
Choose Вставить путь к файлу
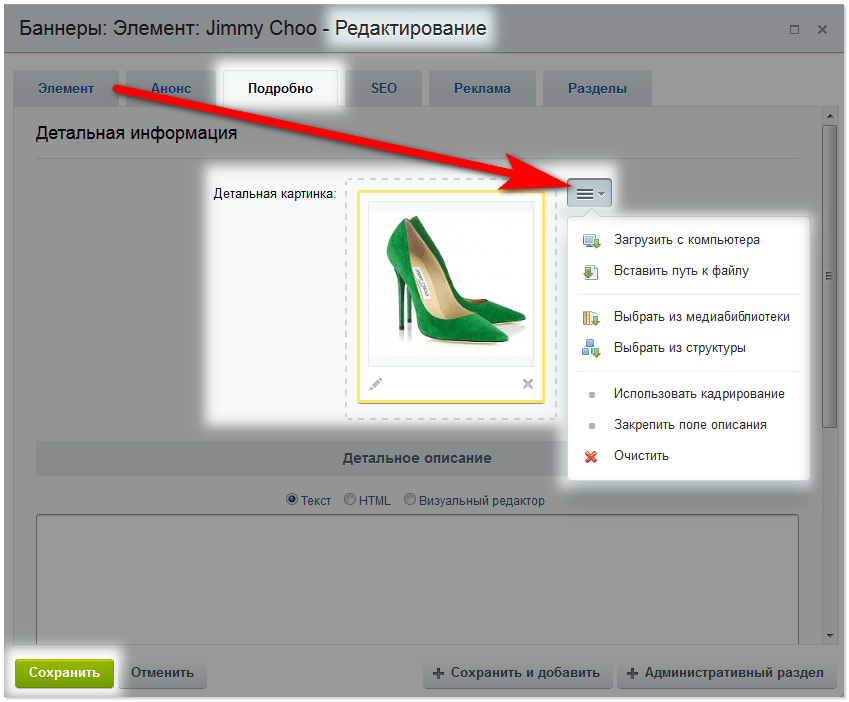pyautogui.click(x=681, y=271)
